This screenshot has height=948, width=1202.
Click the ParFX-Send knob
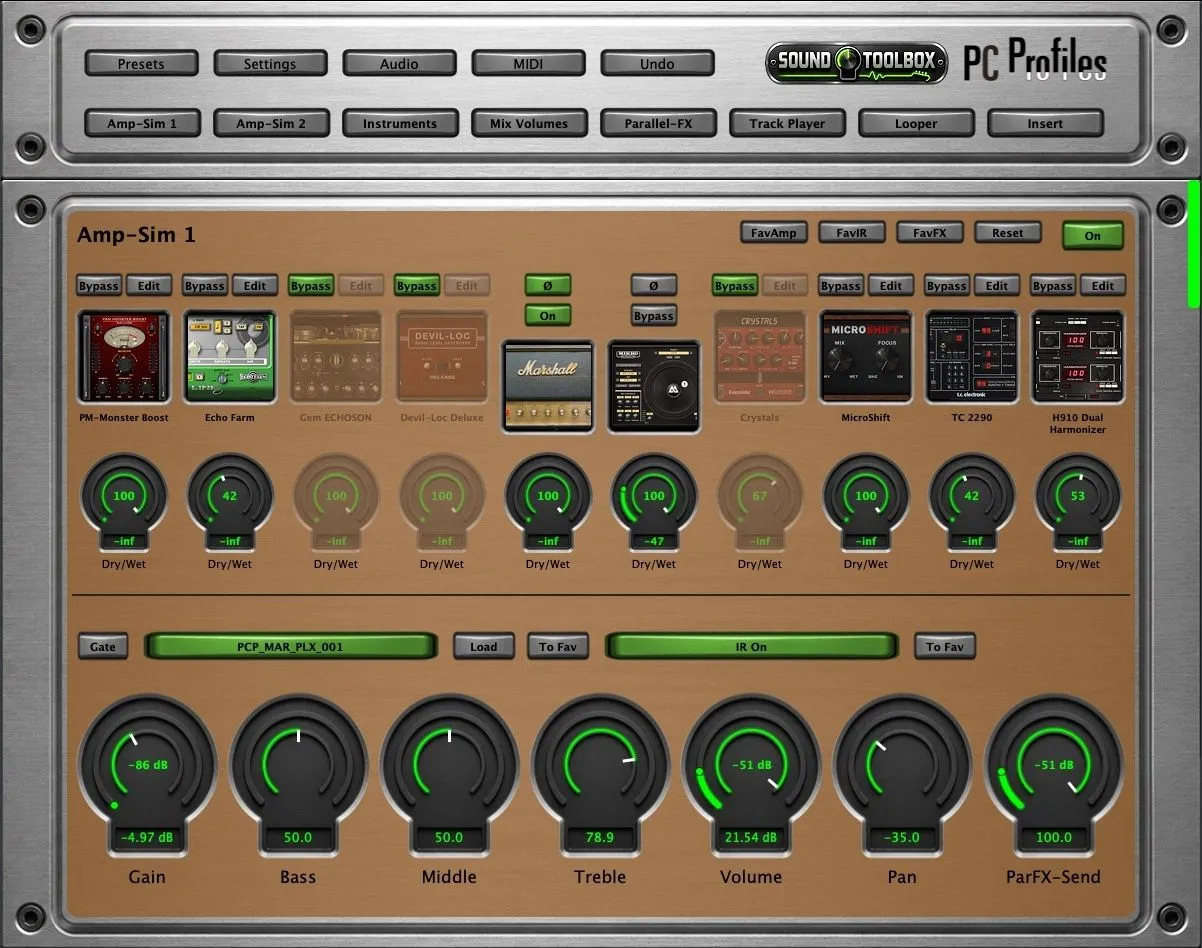tap(1053, 766)
